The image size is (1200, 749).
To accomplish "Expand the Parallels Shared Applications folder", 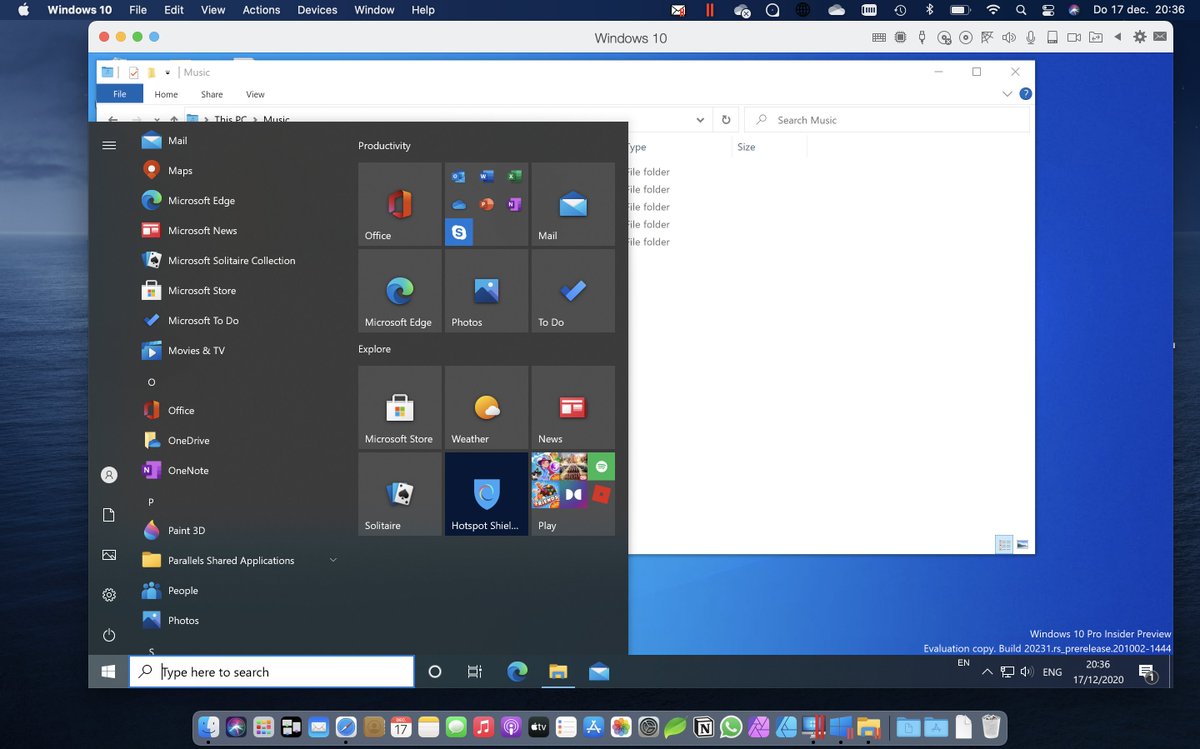I will point(333,560).
